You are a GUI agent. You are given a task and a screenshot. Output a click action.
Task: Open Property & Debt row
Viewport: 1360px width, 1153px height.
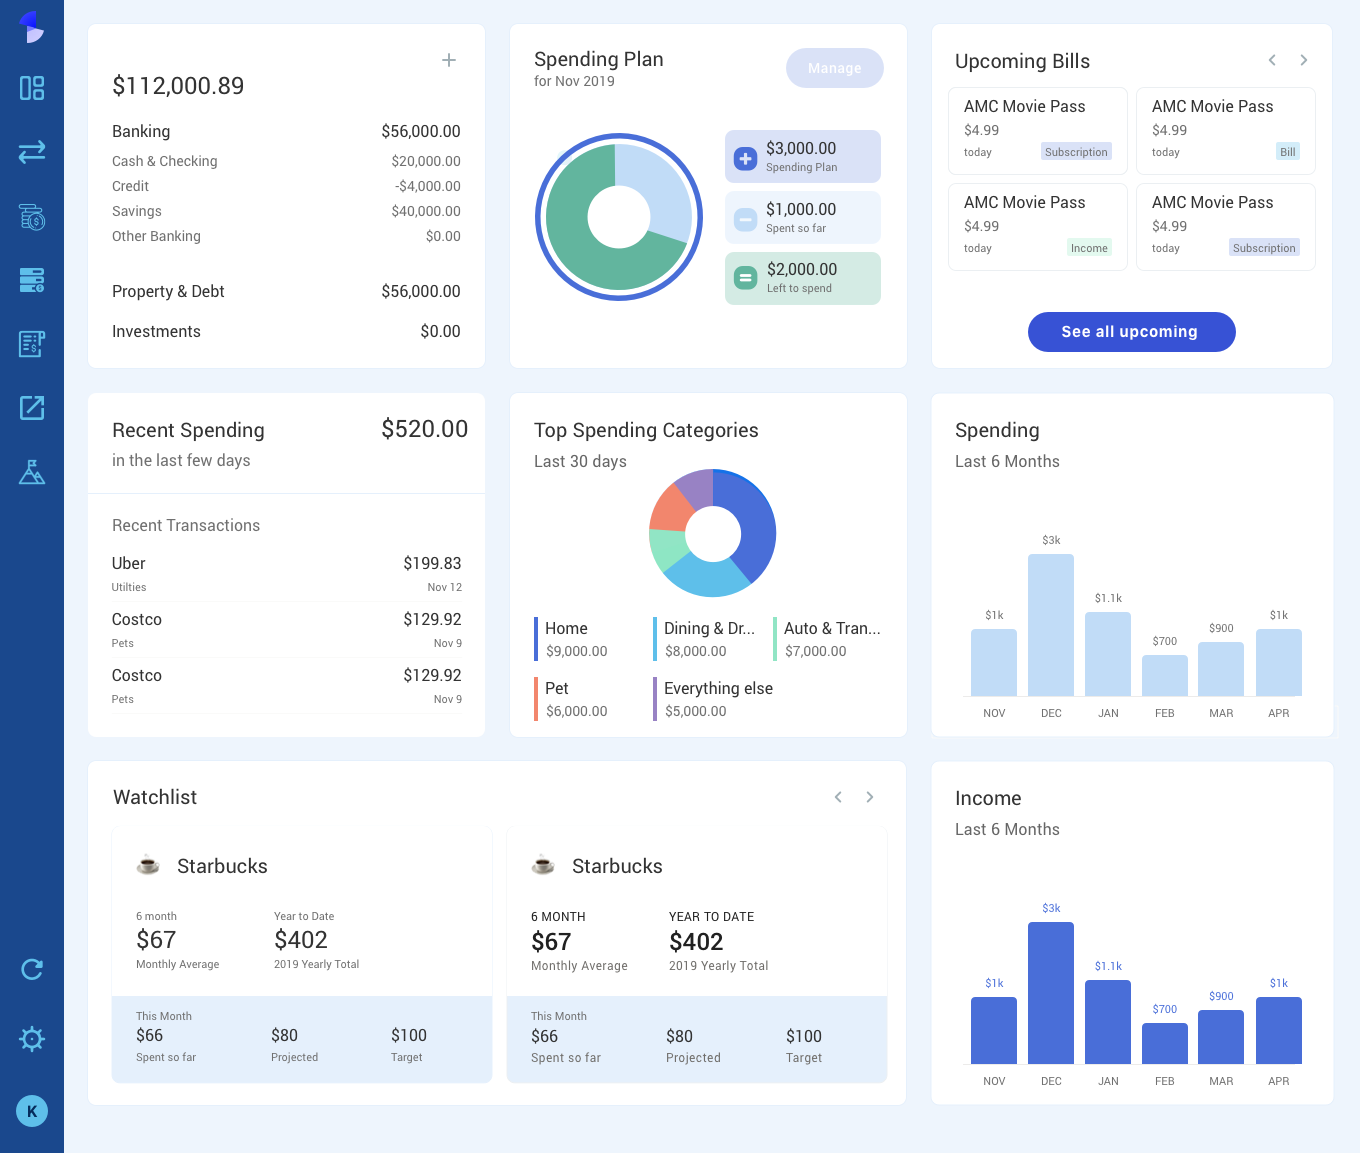click(x=286, y=291)
